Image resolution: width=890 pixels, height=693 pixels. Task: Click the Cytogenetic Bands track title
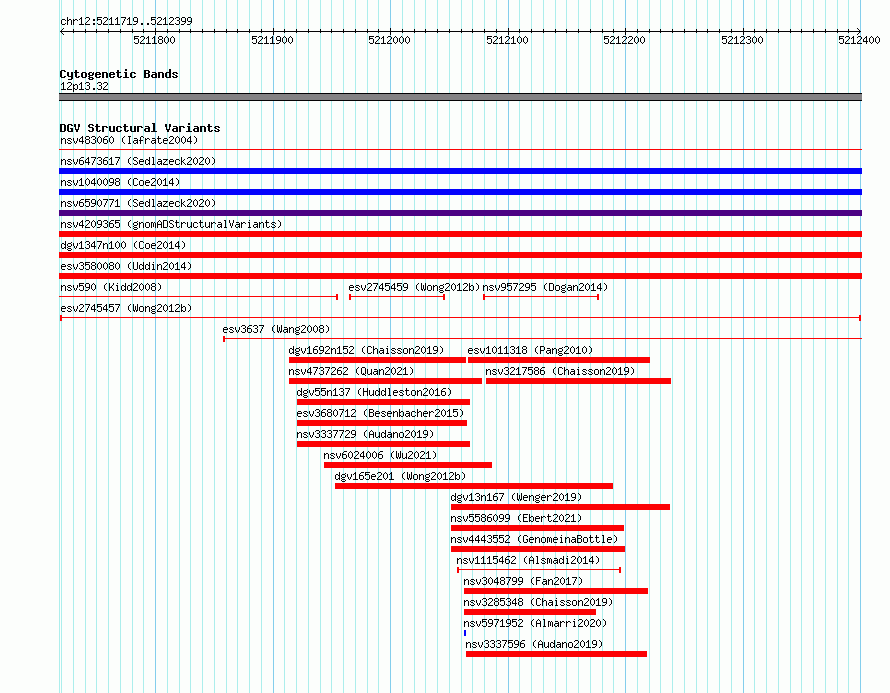[x=119, y=74]
